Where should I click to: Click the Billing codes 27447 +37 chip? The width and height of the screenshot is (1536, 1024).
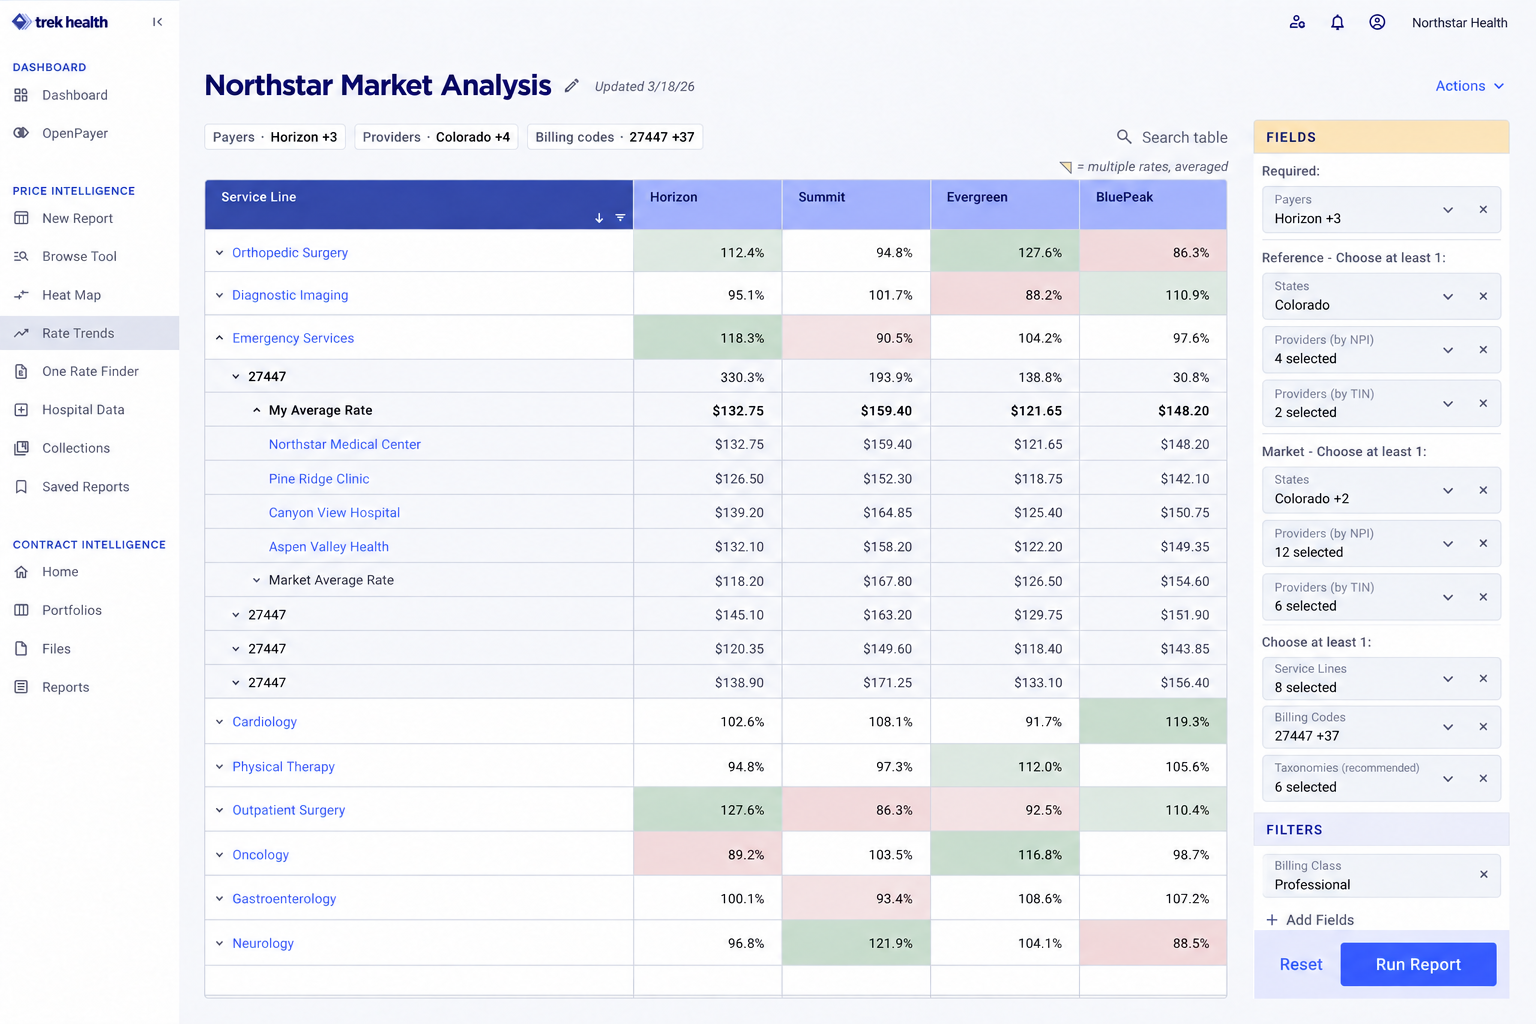(x=615, y=137)
